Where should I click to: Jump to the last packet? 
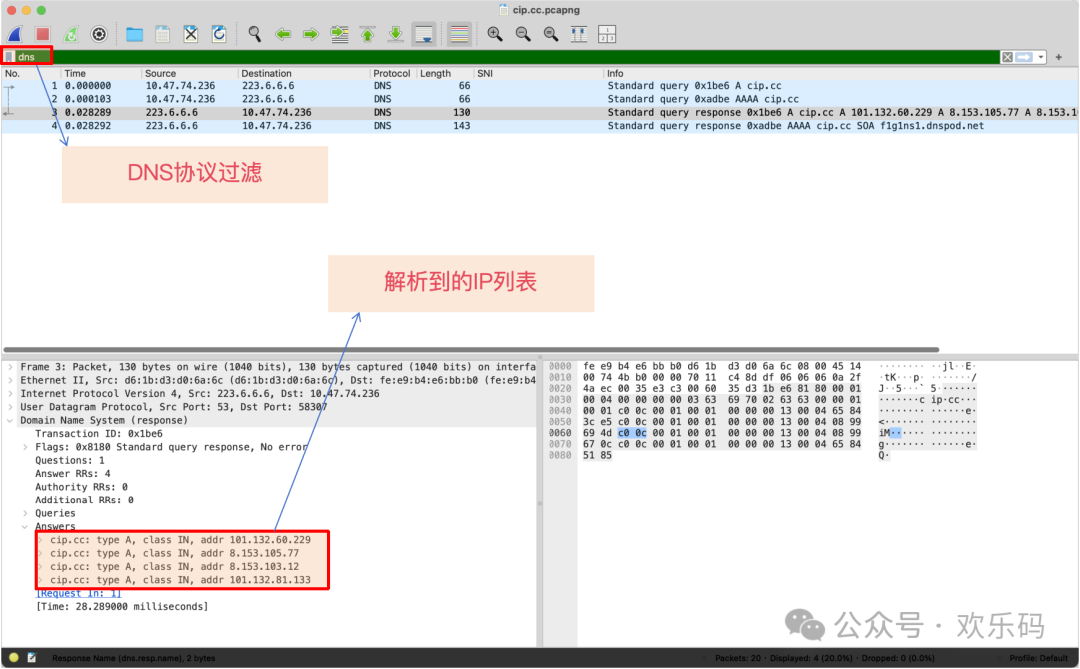(x=395, y=34)
